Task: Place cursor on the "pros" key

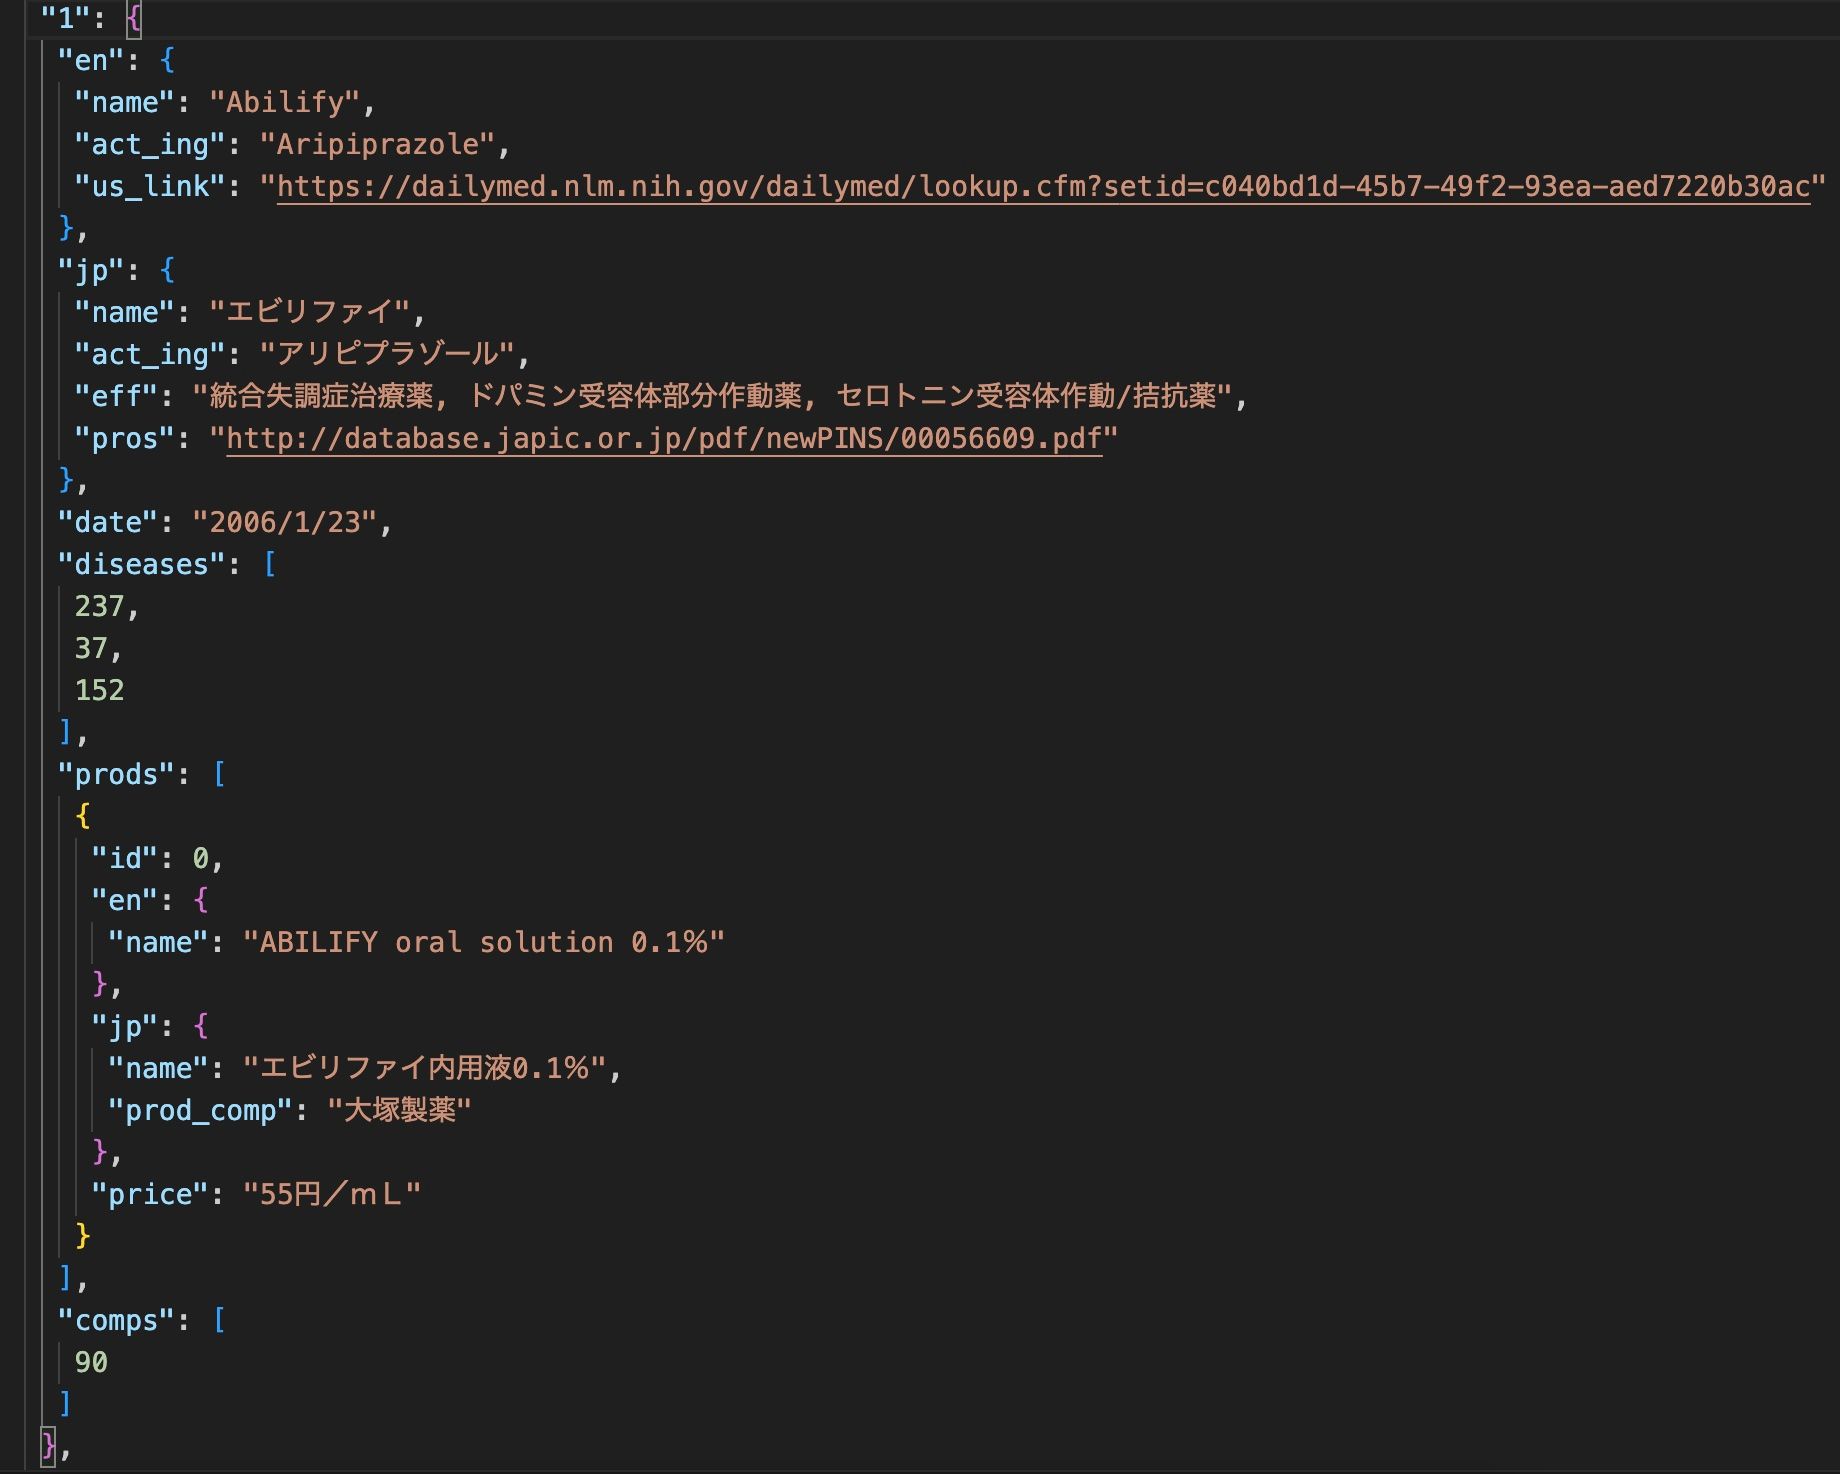Action: 124,439
